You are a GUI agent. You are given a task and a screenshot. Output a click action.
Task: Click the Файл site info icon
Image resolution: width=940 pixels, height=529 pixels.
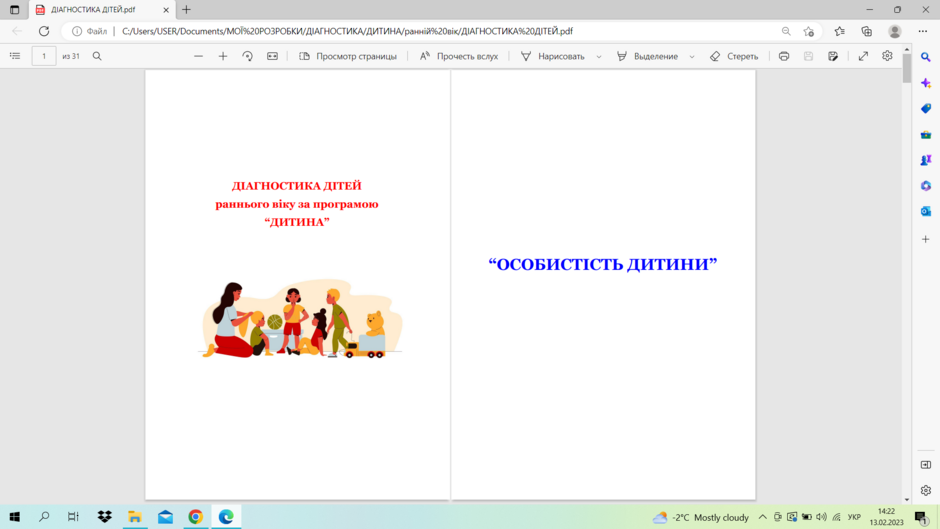coord(89,31)
